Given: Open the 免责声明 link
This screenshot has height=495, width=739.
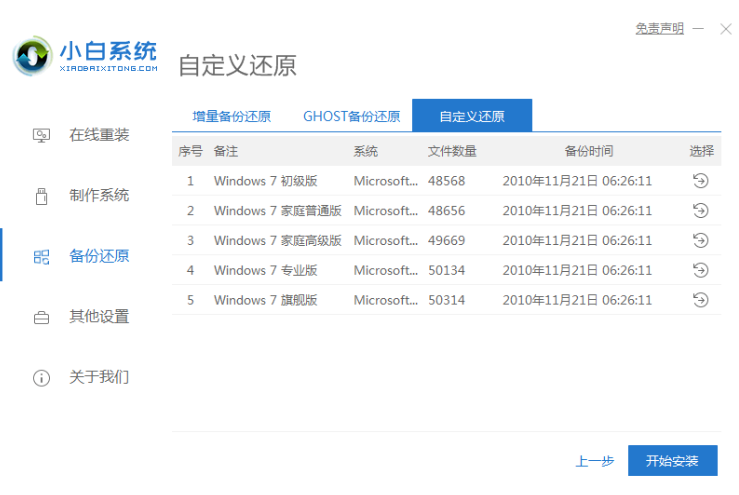Looking at the screenshot, I should pyautogui.click(x=659, y=29).
